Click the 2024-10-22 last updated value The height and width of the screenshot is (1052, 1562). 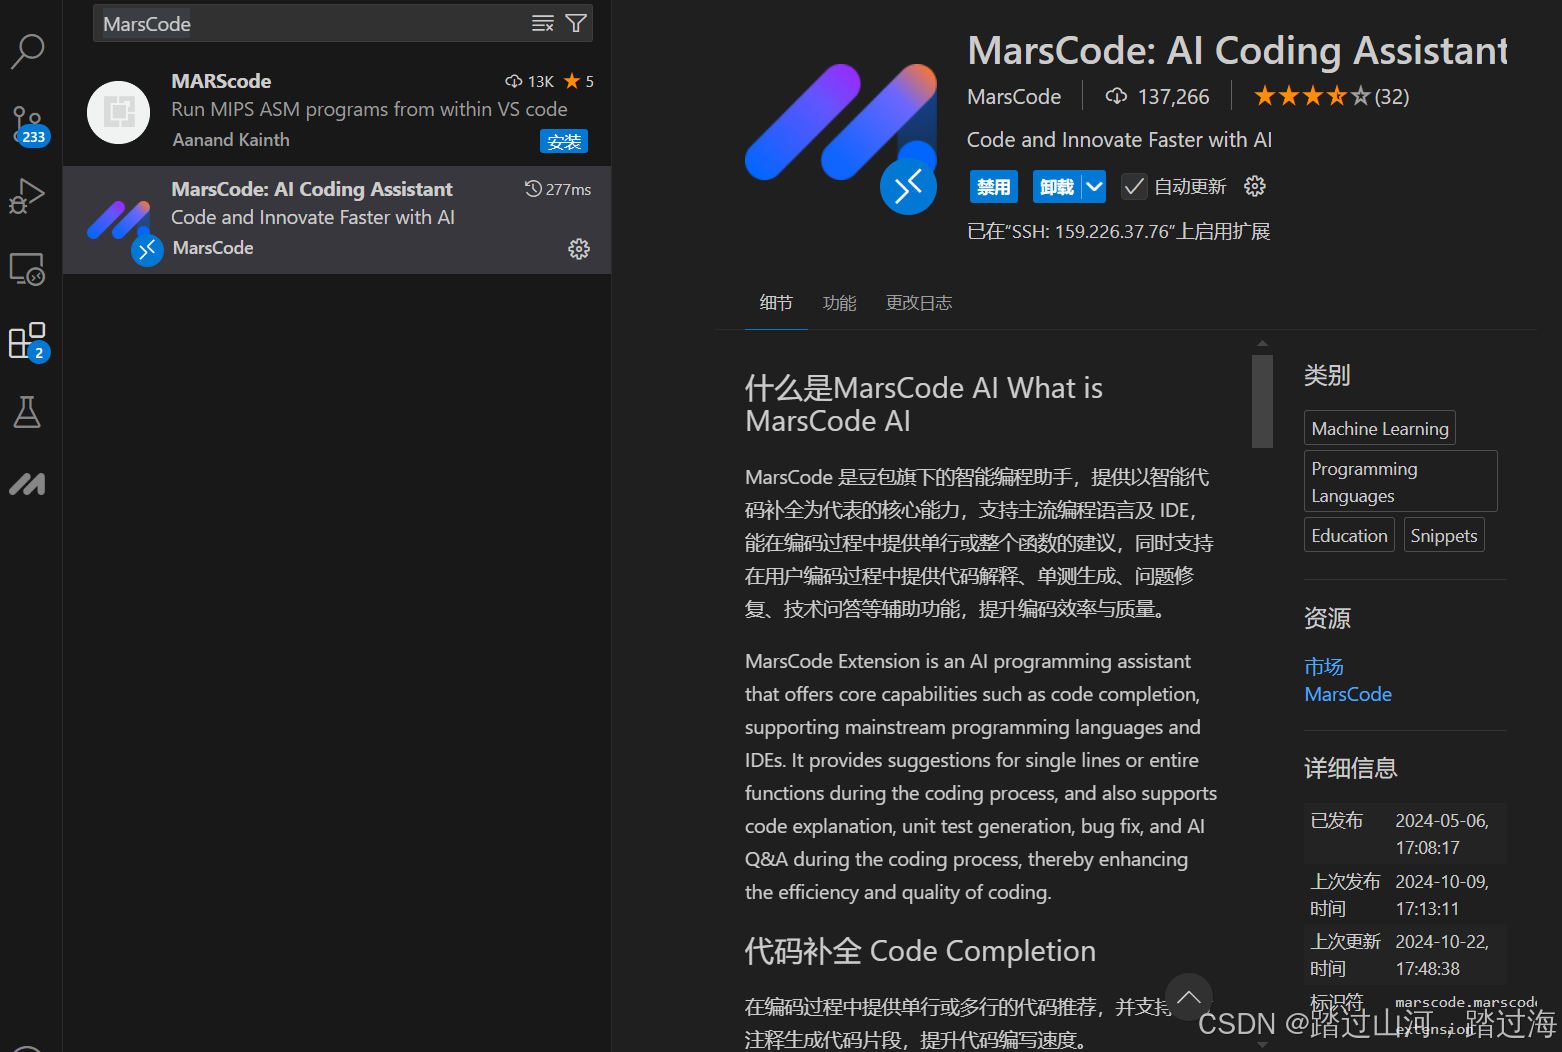tap(1442, 955)
